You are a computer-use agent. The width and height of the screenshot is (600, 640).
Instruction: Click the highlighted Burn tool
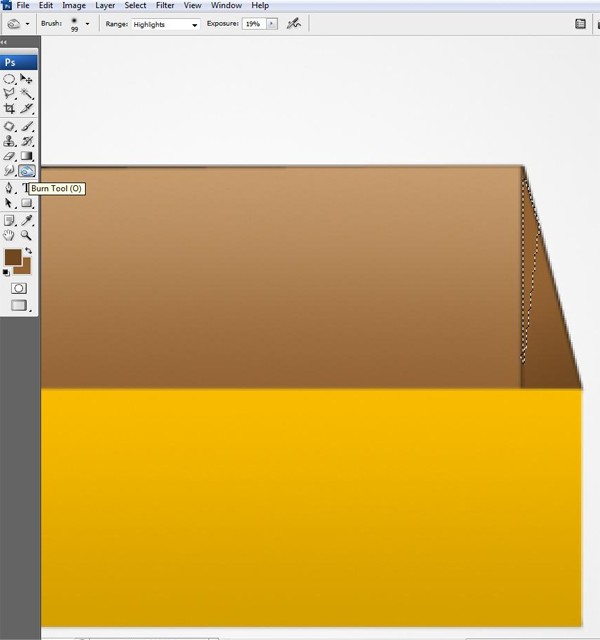pyautogui.click(x=27, y=171)
